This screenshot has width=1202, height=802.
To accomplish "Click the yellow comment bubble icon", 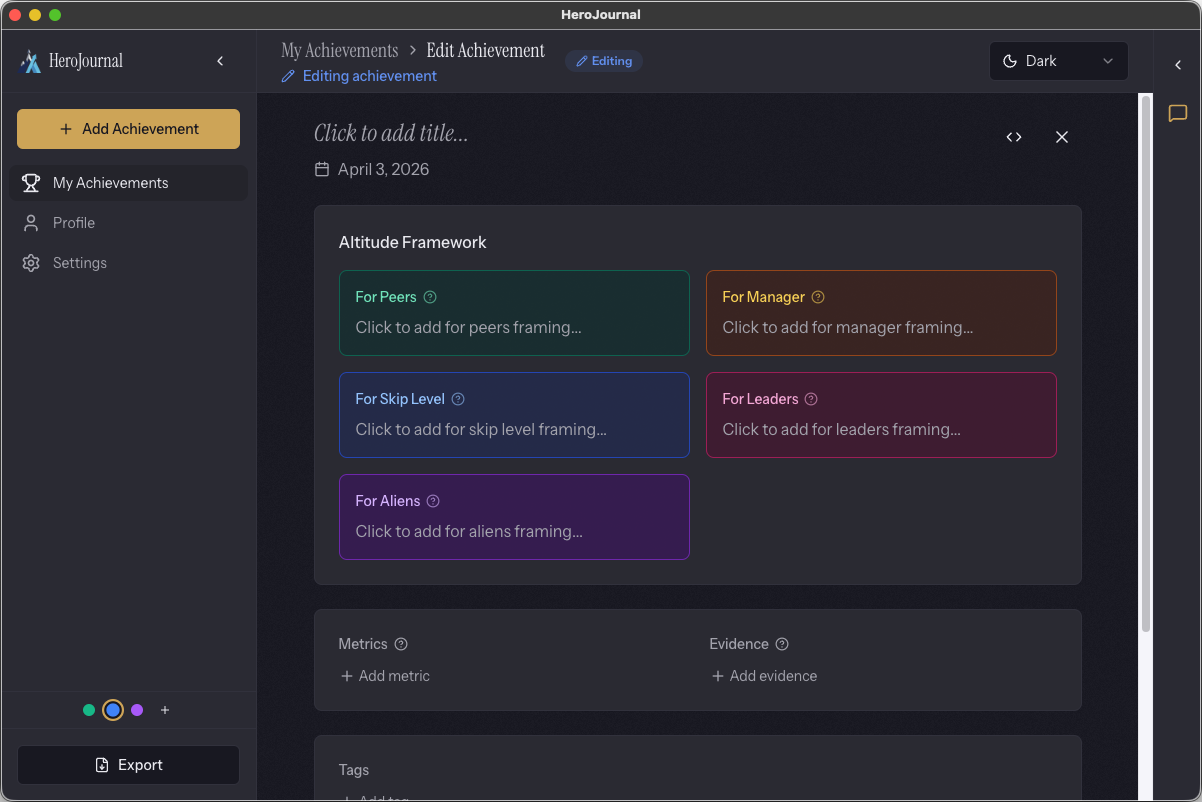I will [1177, 114].
